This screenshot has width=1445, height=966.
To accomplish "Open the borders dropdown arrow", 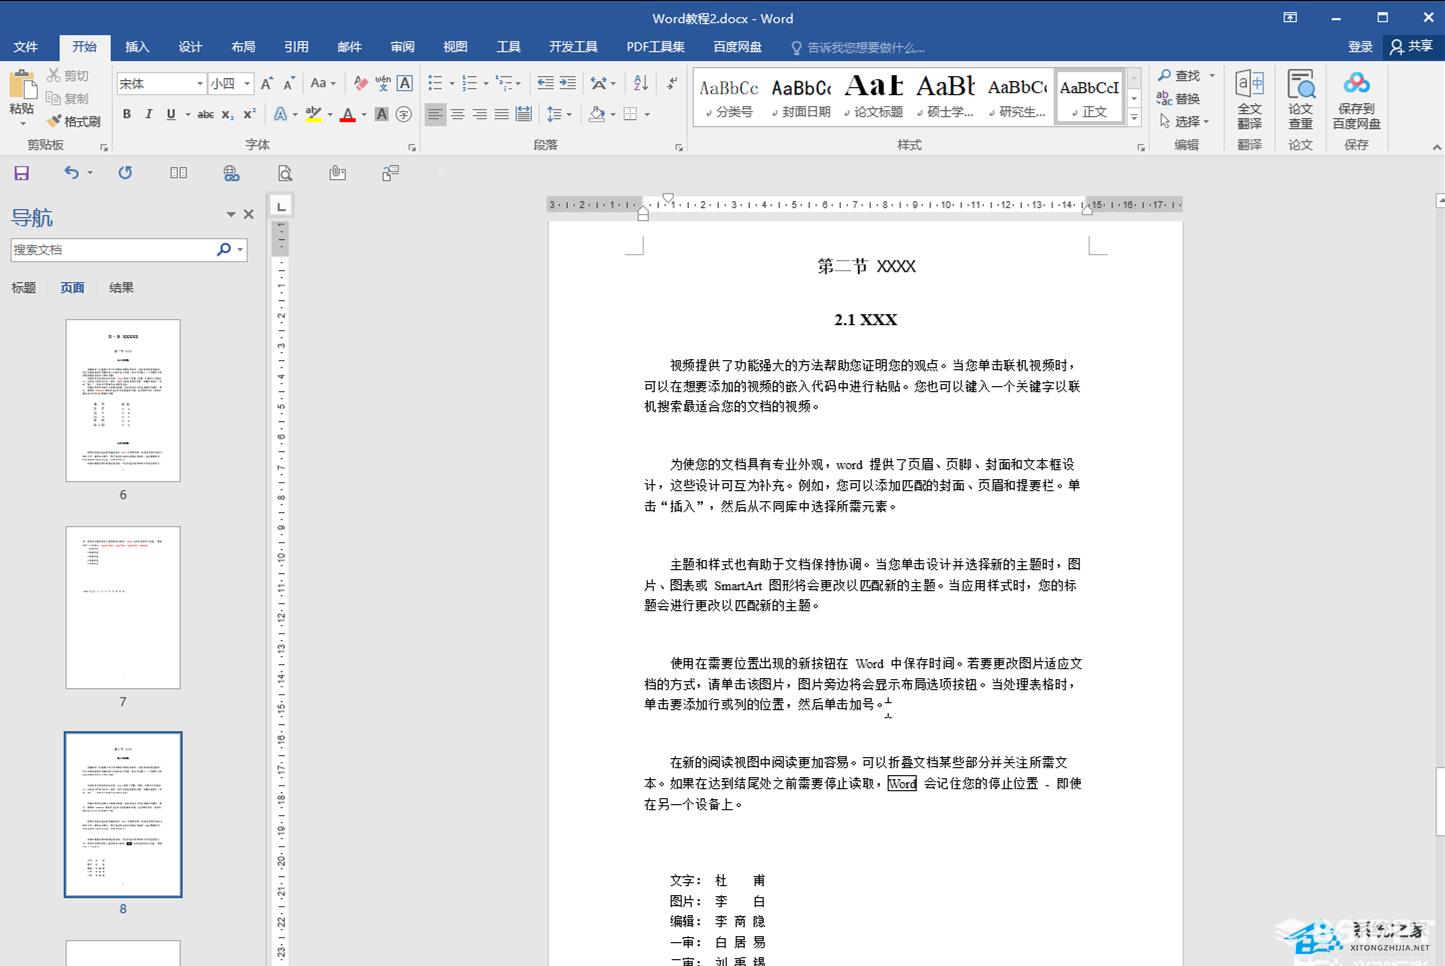I will click(x=648, y=115).
